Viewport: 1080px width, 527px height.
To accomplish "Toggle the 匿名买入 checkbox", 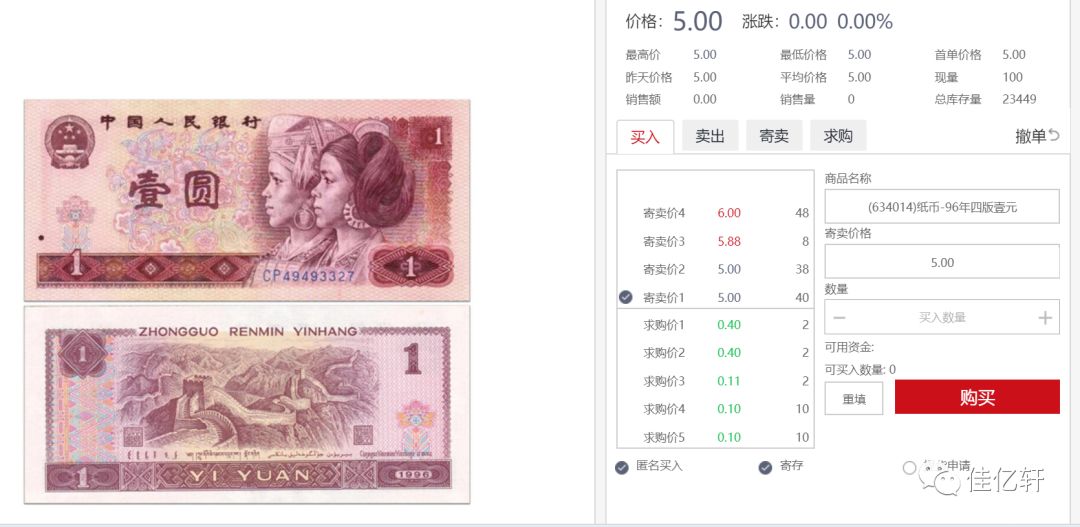I will pyautogui.click(x=622, y=468).
